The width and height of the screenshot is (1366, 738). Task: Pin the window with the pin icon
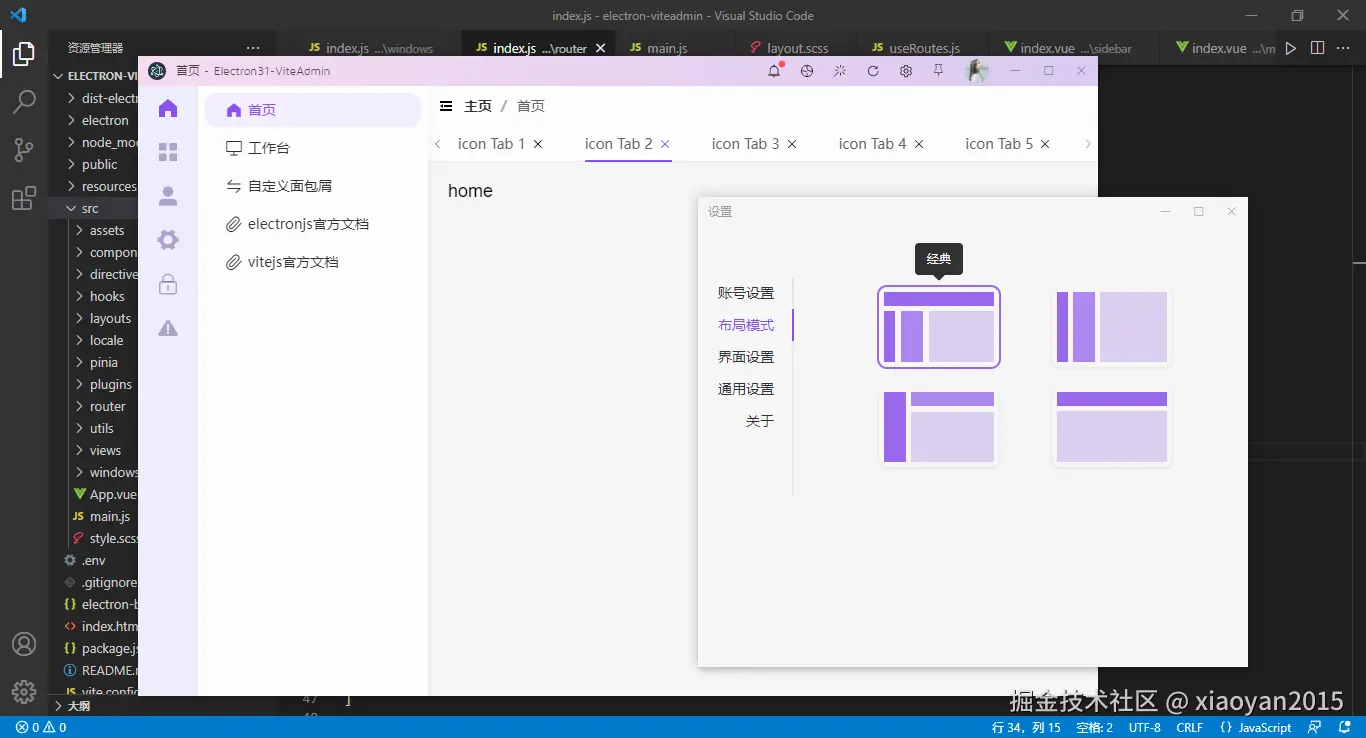click(939, 71)
